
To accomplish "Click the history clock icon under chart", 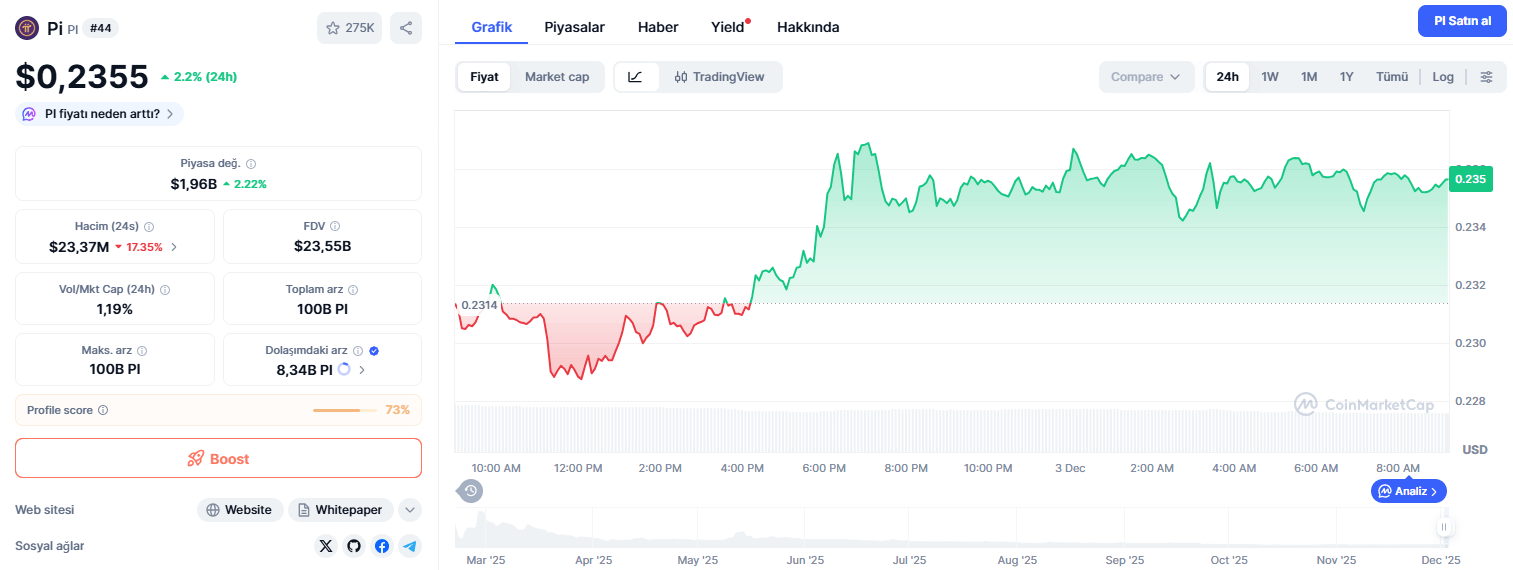I will click(472, 491).
